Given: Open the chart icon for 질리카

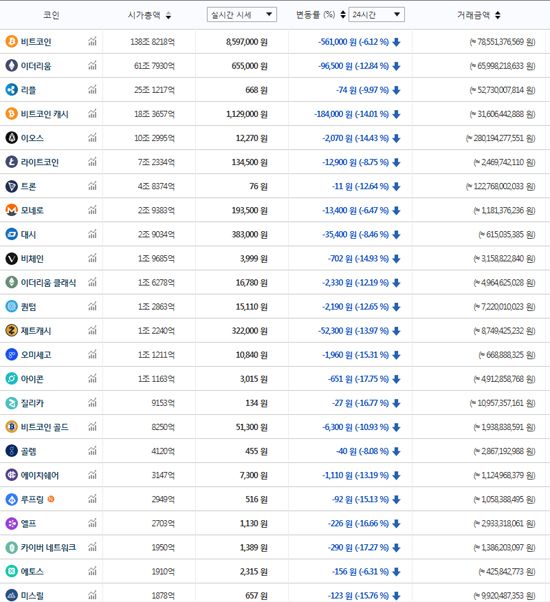Looking at the screenshot, I should click(92, 403).
